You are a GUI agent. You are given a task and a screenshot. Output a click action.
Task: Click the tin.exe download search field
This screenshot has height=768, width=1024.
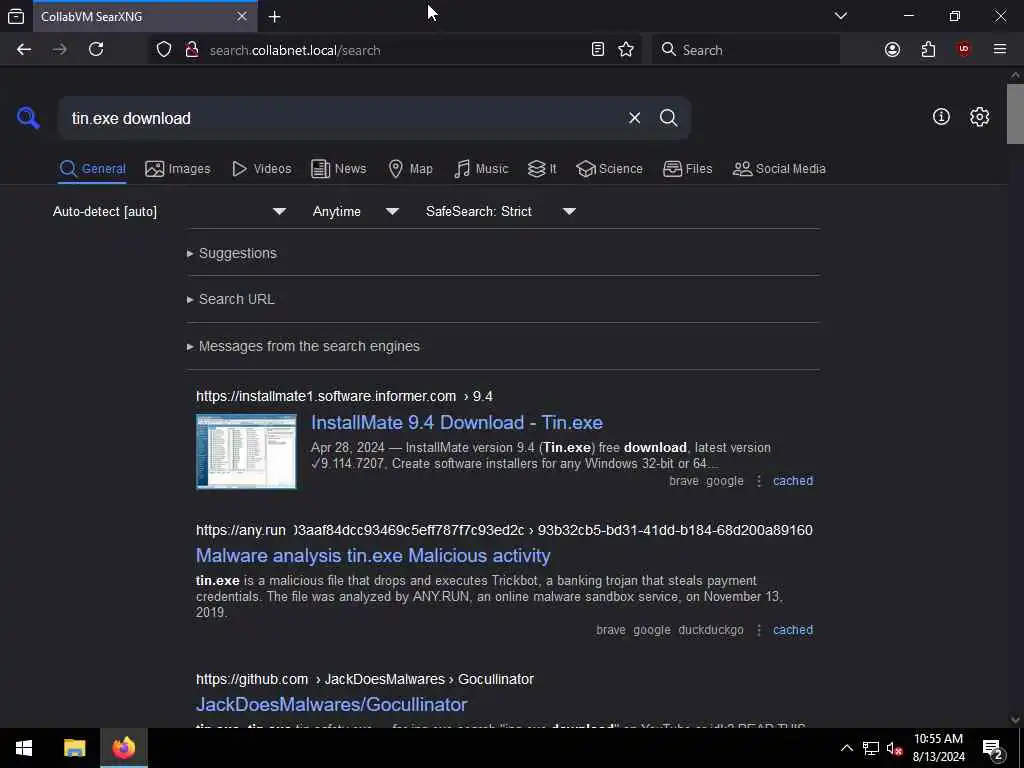(x=340, y=118)
